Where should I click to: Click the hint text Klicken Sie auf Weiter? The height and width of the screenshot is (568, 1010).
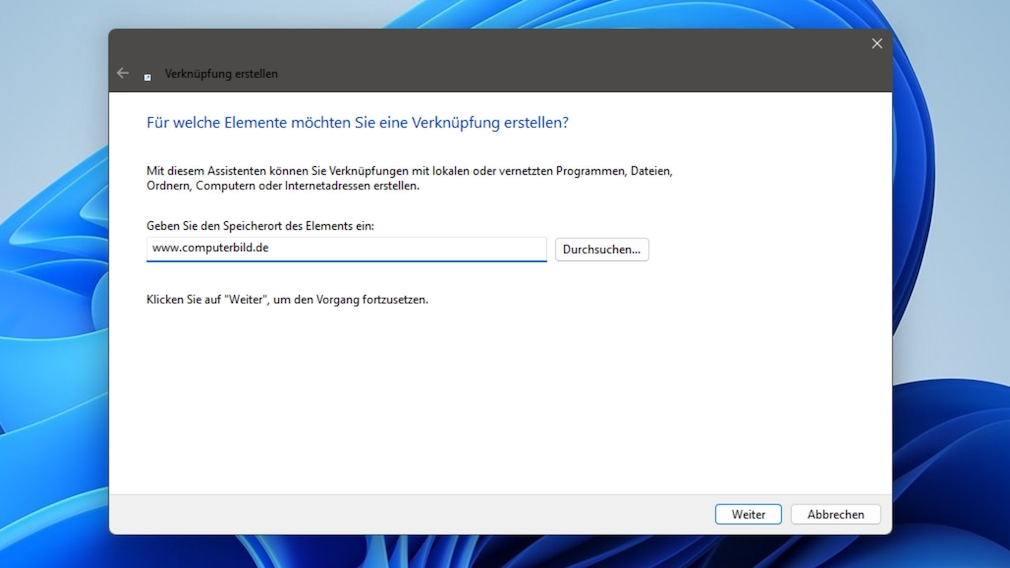point(287,299)
